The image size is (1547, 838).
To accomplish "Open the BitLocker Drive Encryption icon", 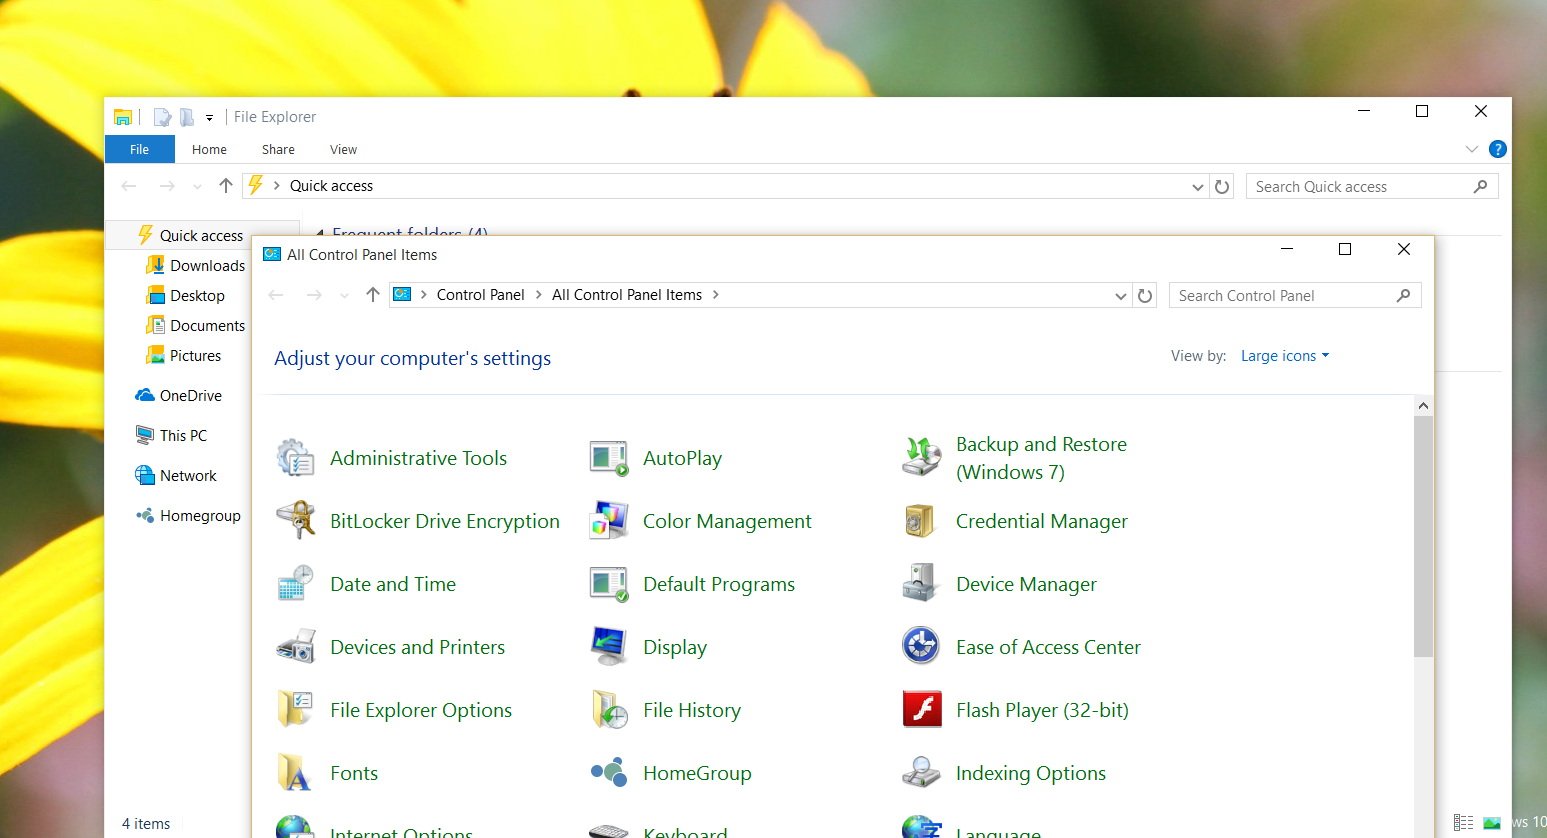I will tap(295, 521).
